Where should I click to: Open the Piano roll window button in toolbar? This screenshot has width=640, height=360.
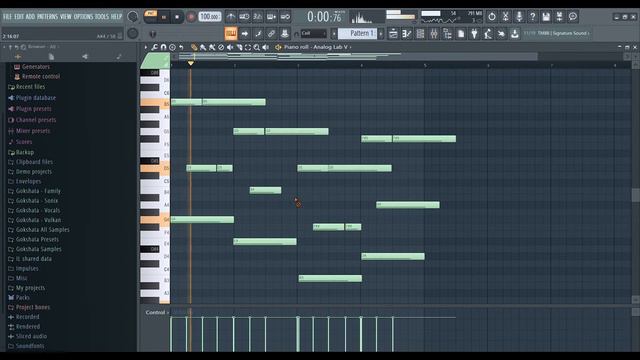pyautogui.click(x=407, y=33)
